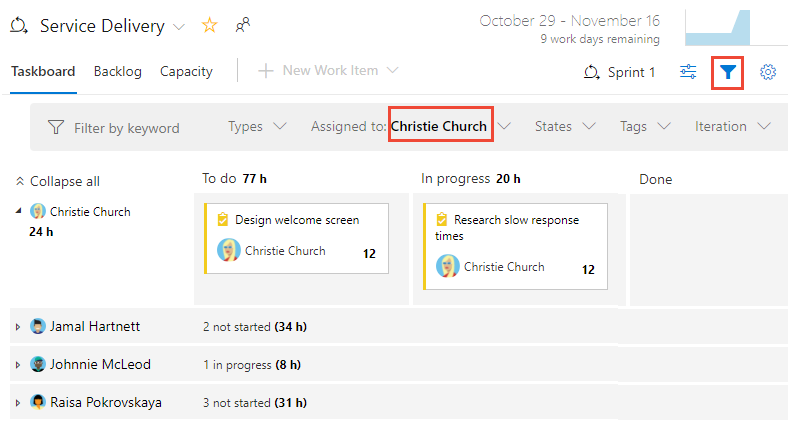Open view options sliders icon

(688, 72)
